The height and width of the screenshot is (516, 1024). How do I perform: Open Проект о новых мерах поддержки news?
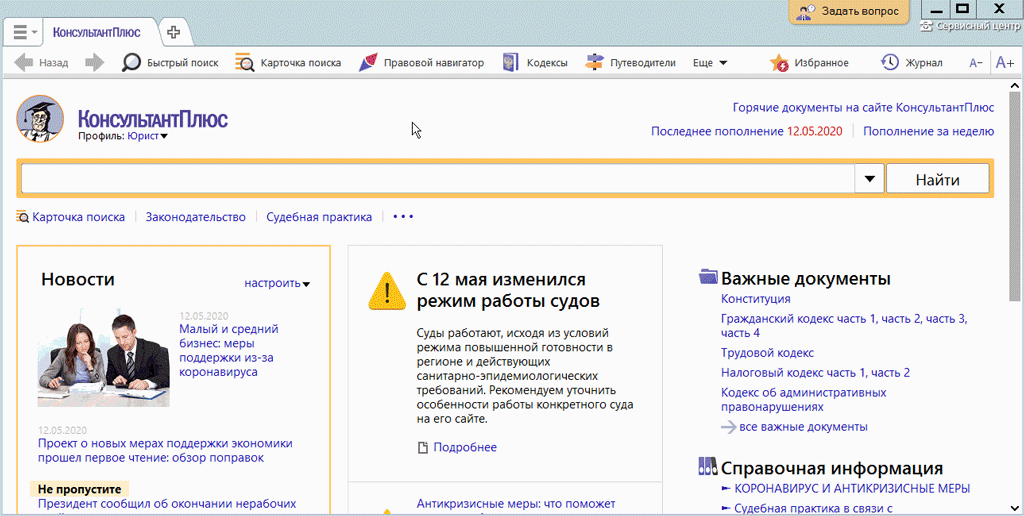coord(165,450)
